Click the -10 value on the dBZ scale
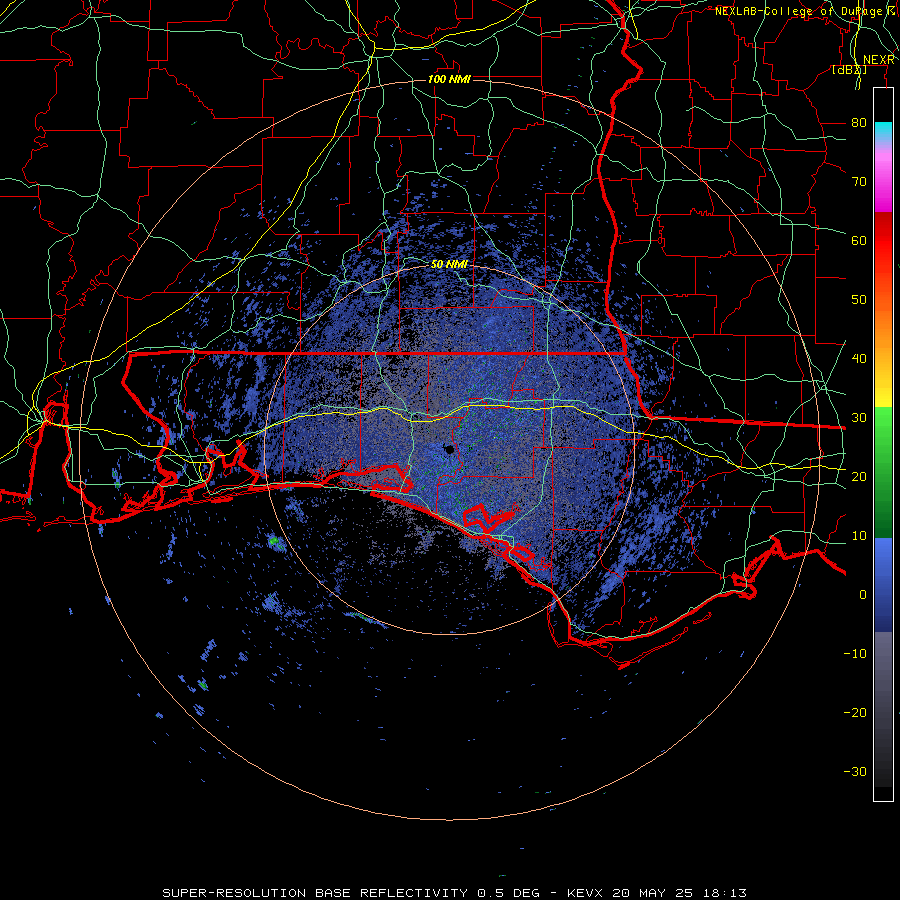The width and height of the screenshot is (900, 900). 855,654
